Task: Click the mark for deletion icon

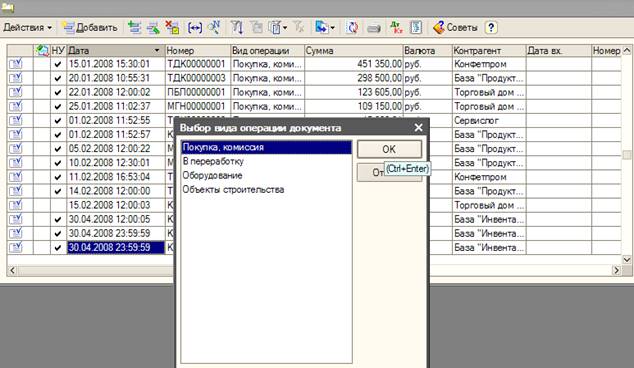Action: pos(172,27)
